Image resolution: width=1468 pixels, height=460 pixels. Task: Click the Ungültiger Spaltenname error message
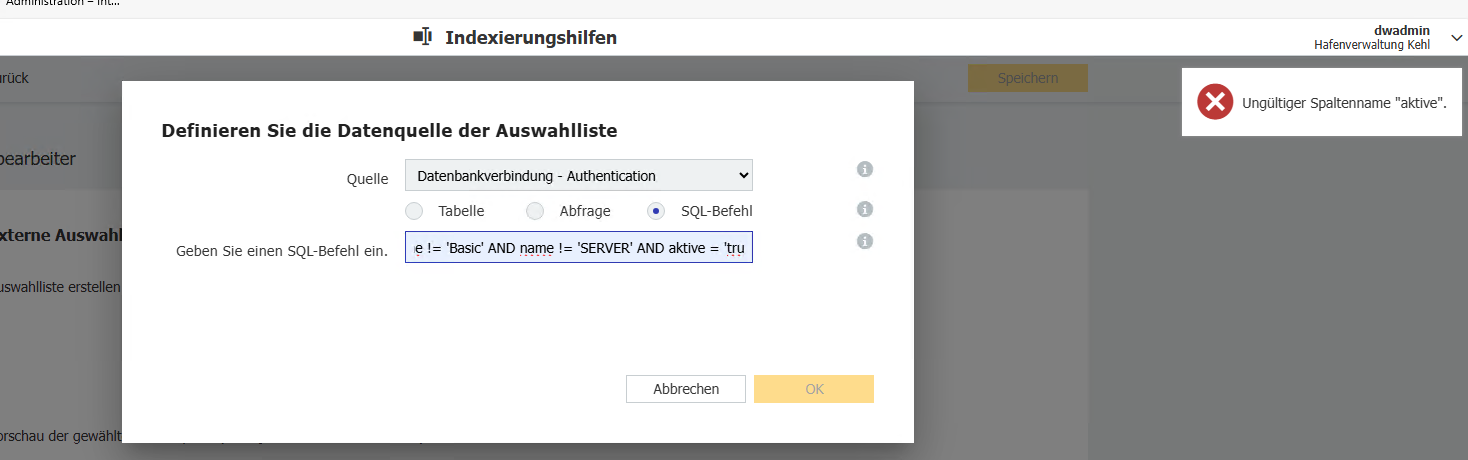1344,102
